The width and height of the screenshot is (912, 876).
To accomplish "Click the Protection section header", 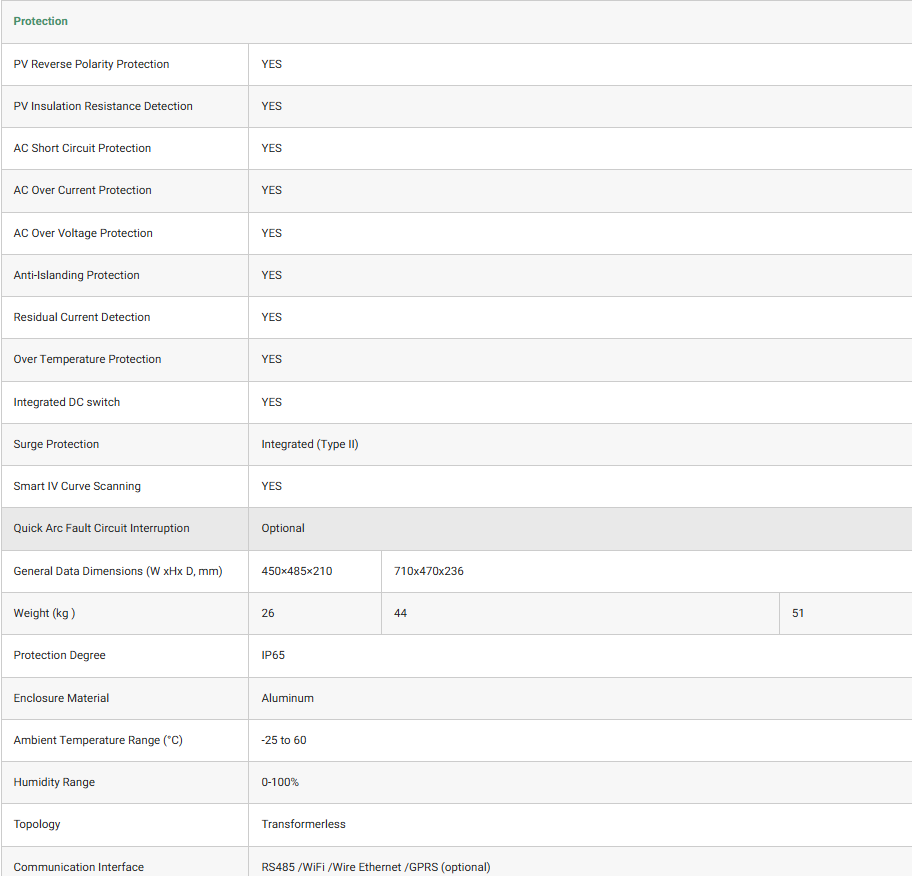I will pos(41,21).
